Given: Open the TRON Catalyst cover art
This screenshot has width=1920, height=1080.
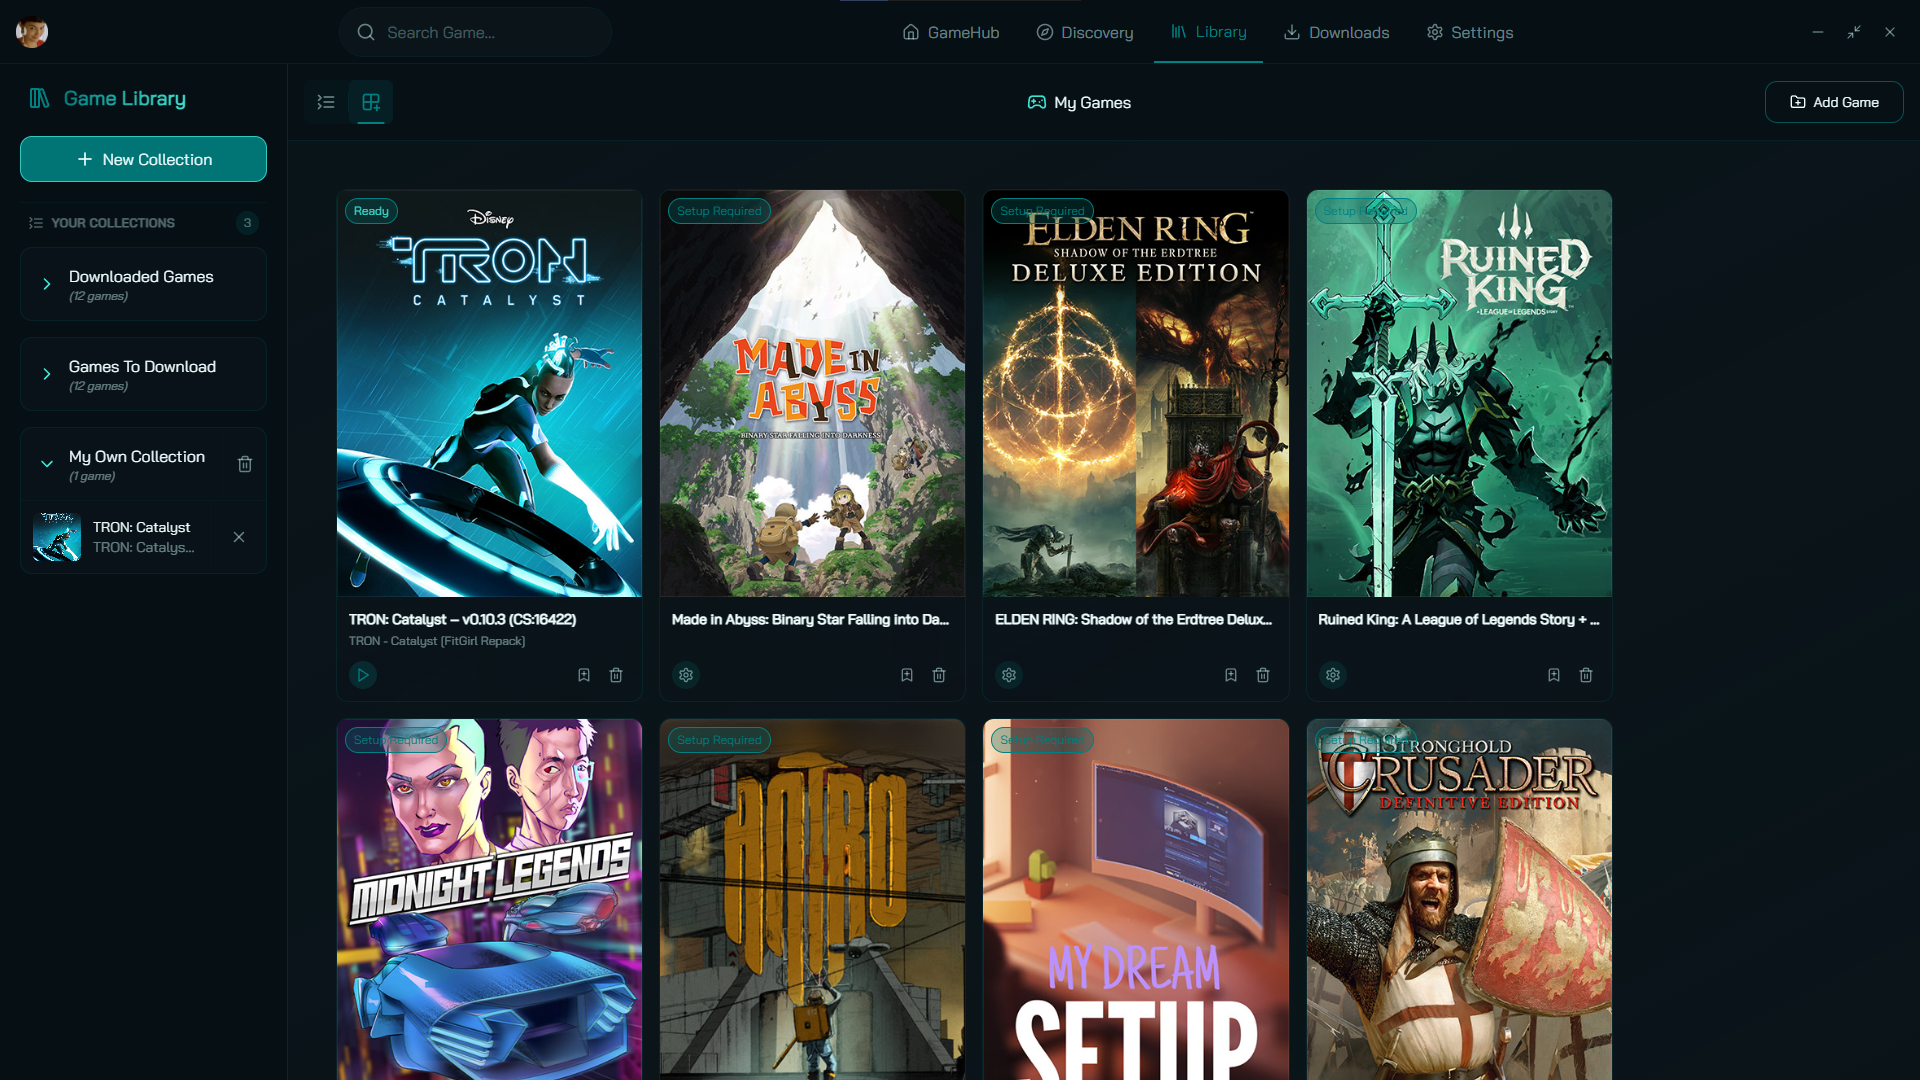Looking at the screenshot, I should point(489,394).
